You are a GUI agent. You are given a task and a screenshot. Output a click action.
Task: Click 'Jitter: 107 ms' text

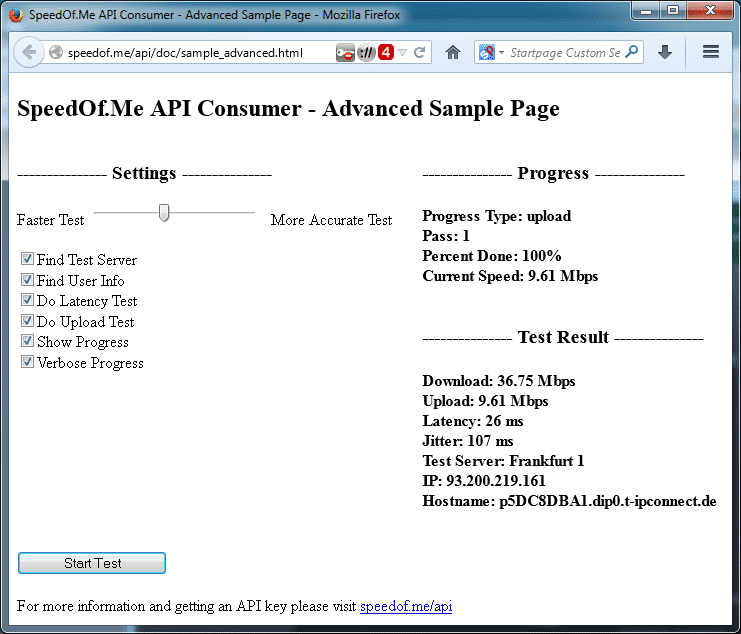[467, 441]
